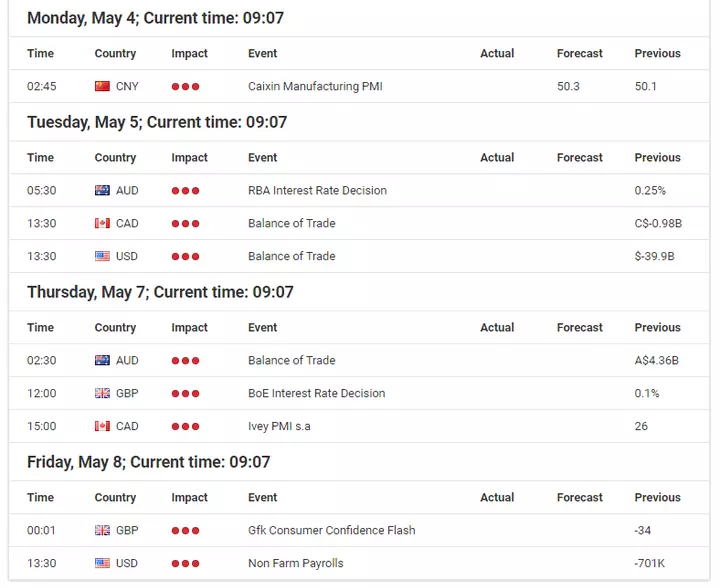Click the Impact column header under Monday
Viewport: 720px width, 588px height.
click(x=189, y=53)
